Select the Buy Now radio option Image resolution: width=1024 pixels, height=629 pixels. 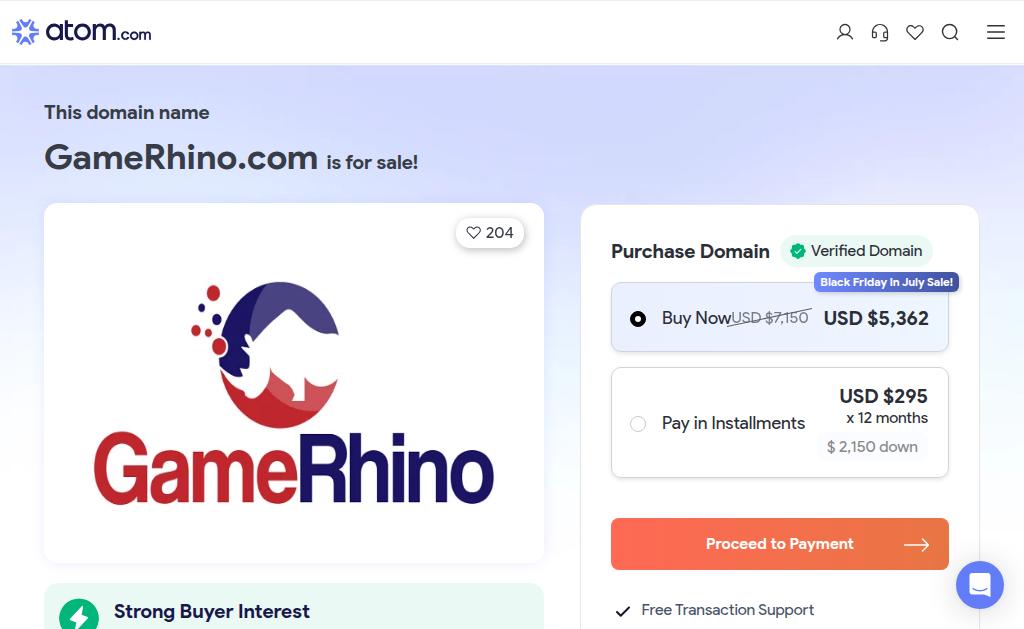(x=638, y=319)
